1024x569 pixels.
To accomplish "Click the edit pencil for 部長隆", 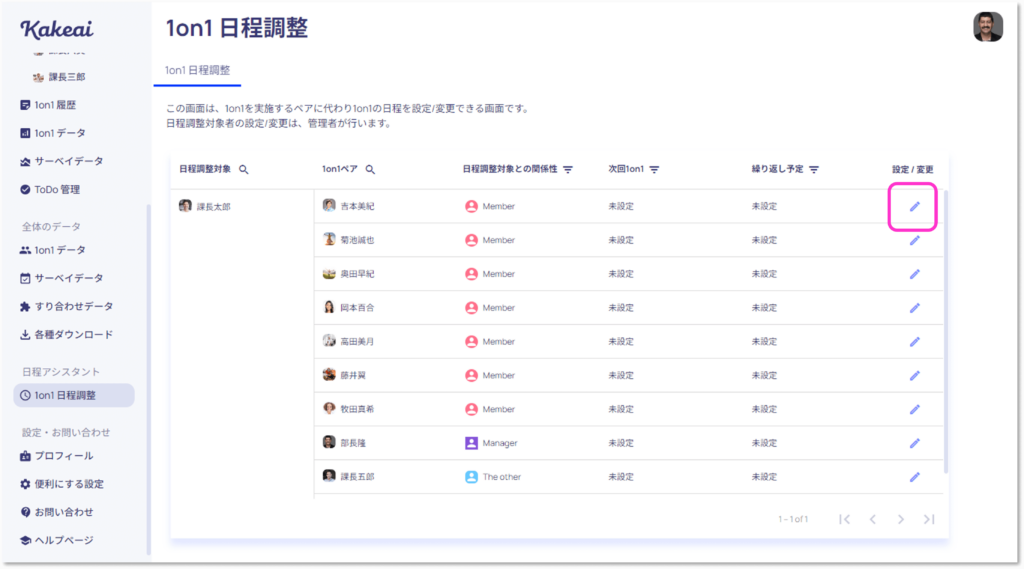I will point(914,443).
